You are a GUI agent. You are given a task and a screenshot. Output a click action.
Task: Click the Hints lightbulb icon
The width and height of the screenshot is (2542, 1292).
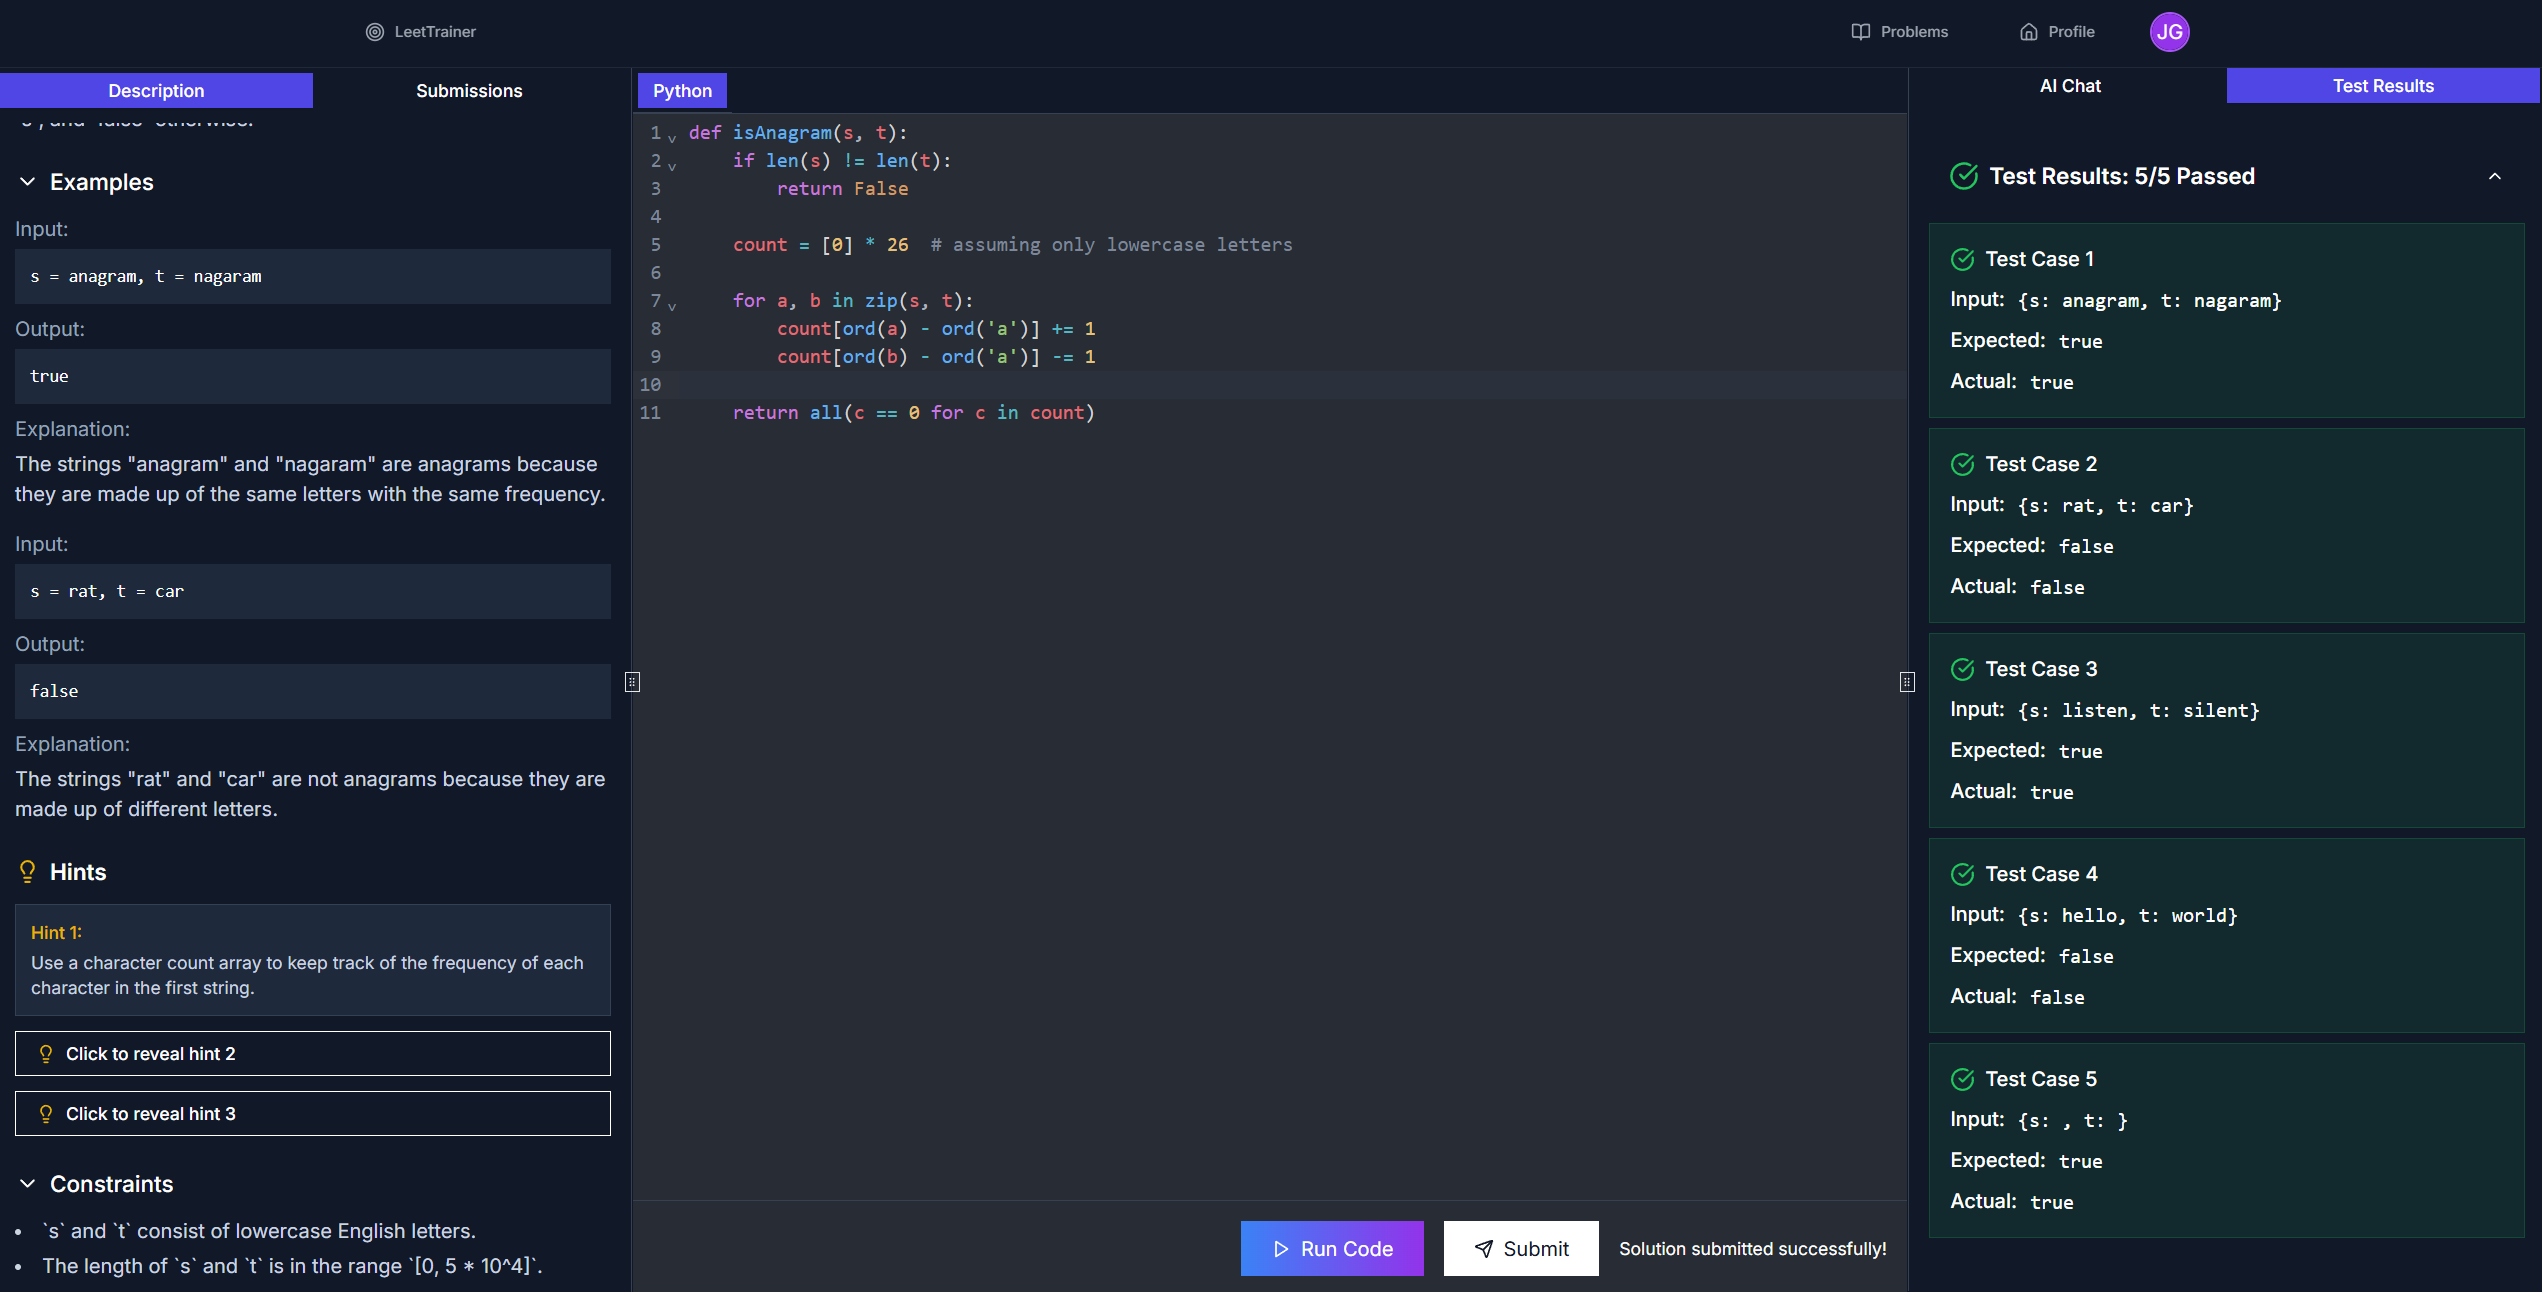pyautogui.click(x=28, y=872)
